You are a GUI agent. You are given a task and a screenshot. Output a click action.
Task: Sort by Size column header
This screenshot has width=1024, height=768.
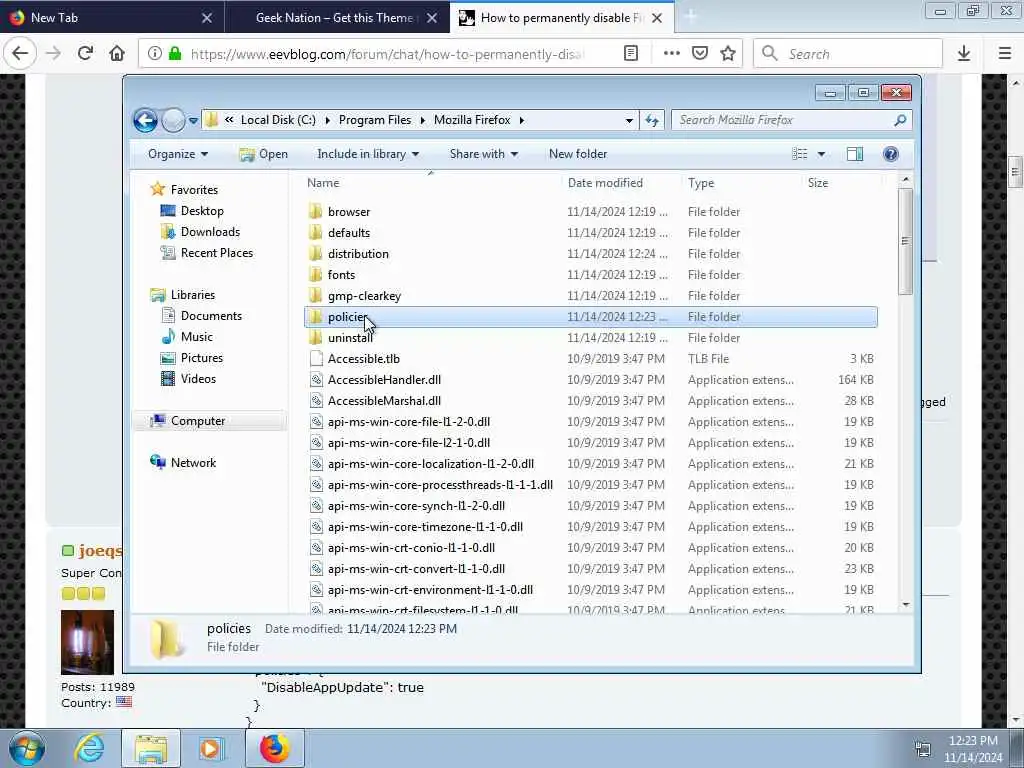pyautogui.click(x=818, y=184)
